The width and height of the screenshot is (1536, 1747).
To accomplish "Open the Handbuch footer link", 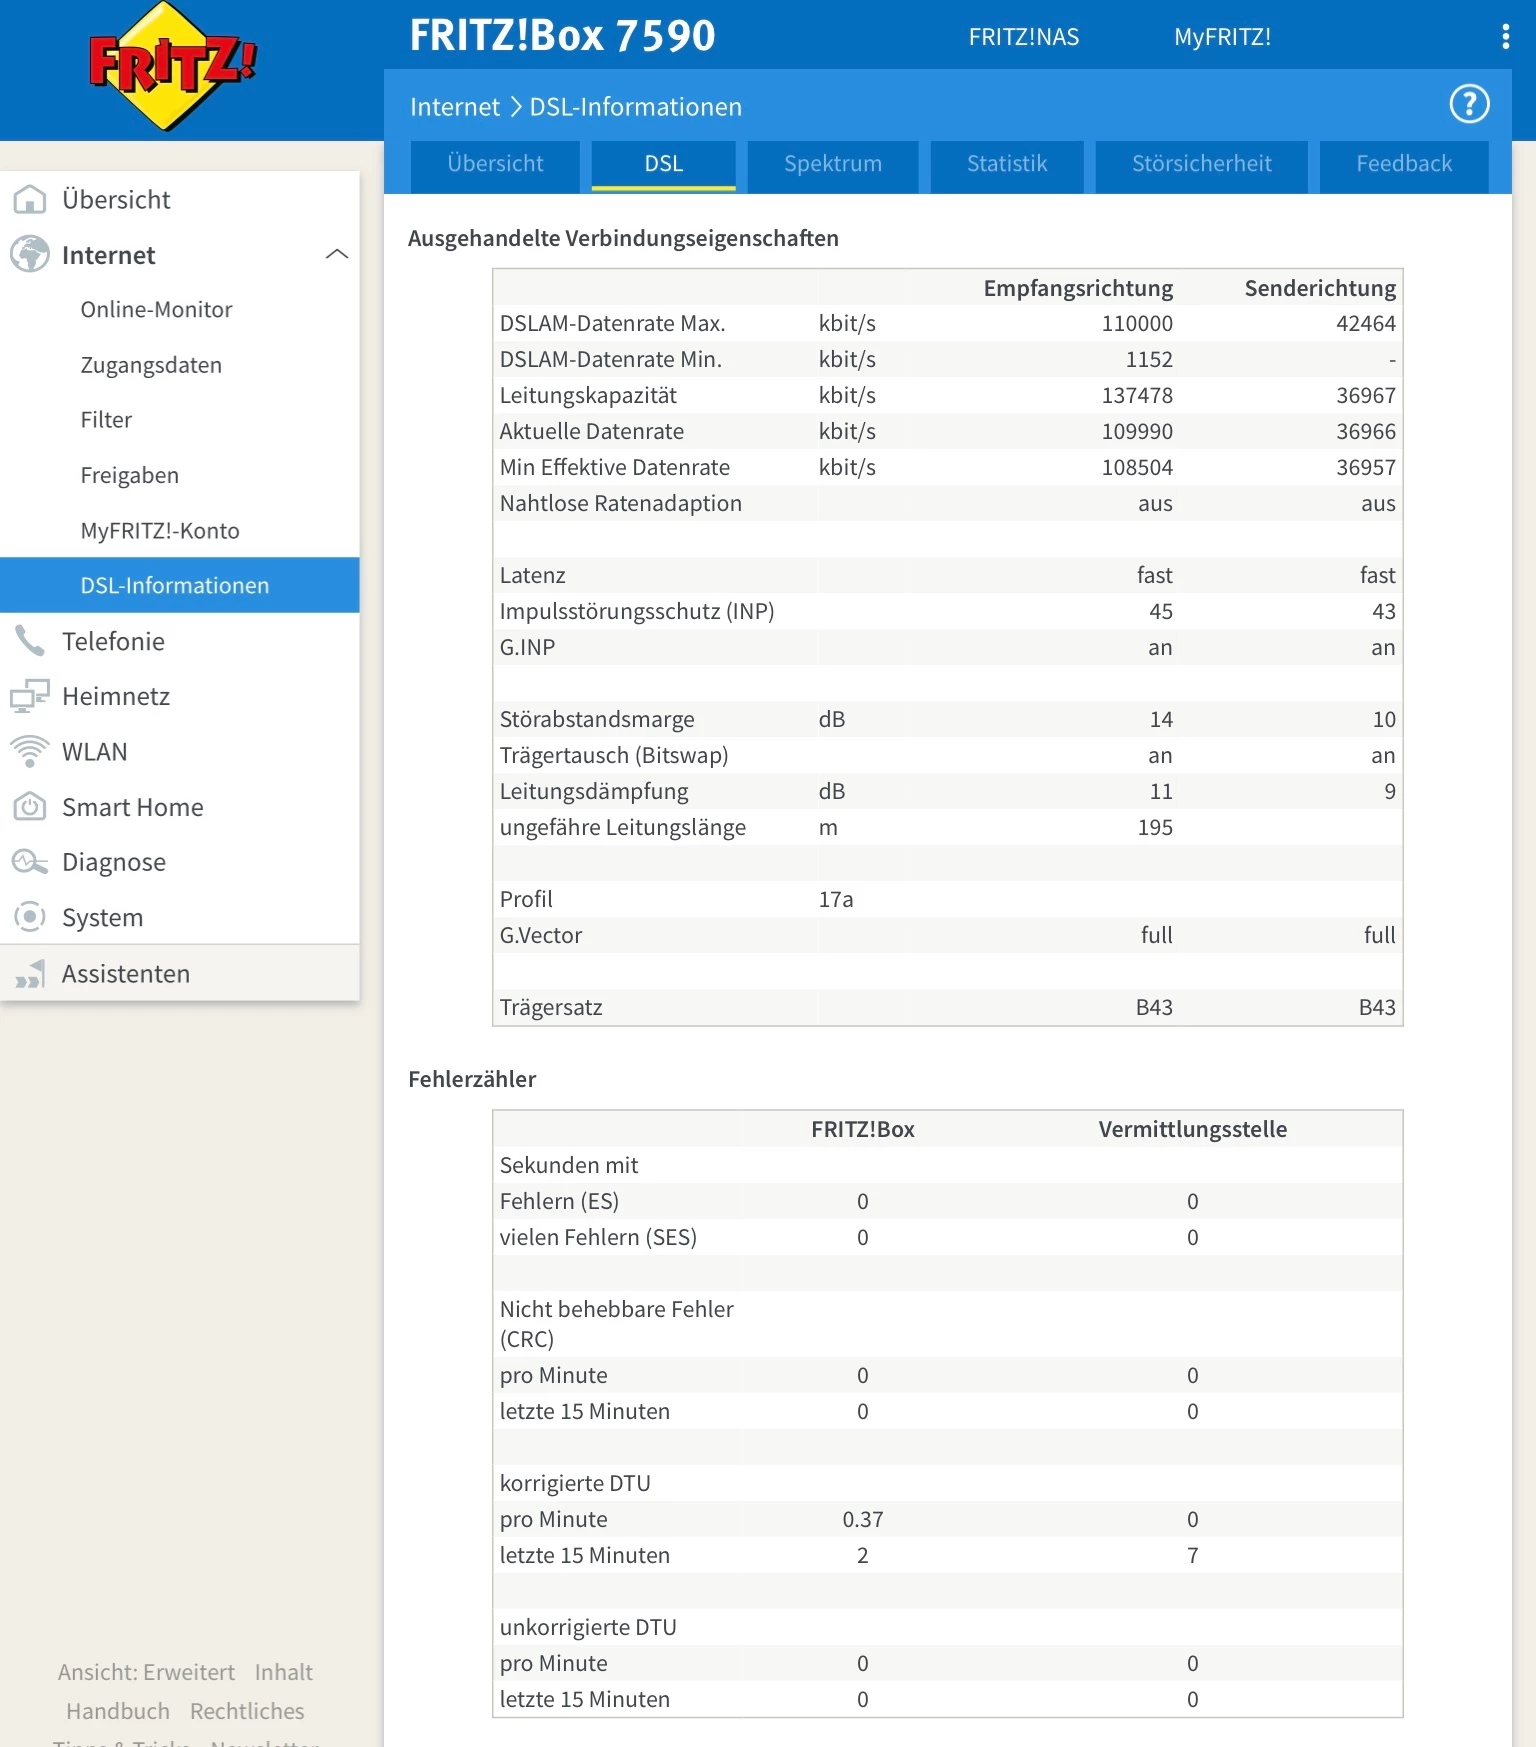I will coord(118,1711).
